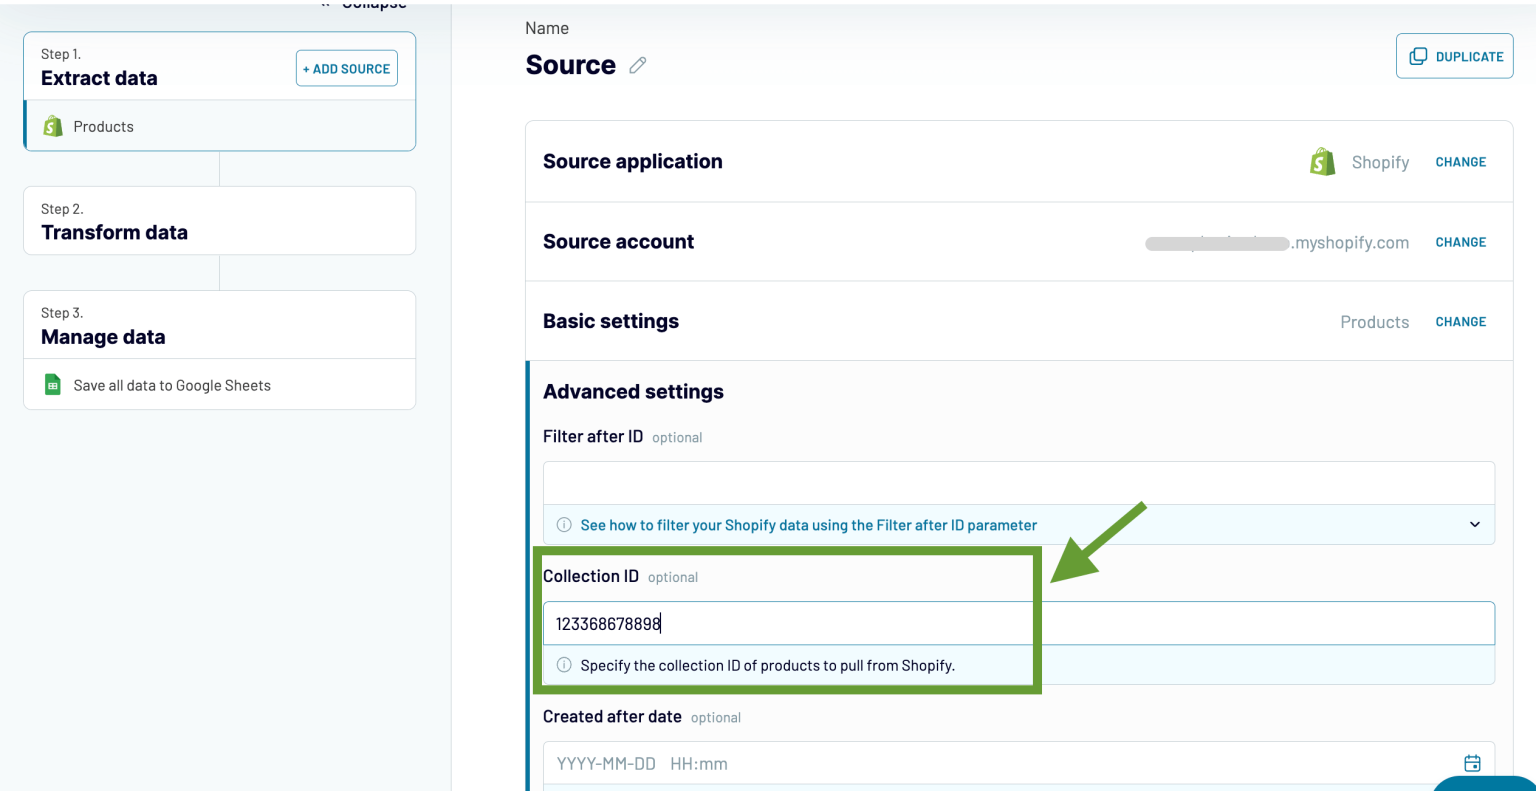Screen dimensions: 1536x791
Task: Click the ADD SOURCE button
Action: [346, 68]
